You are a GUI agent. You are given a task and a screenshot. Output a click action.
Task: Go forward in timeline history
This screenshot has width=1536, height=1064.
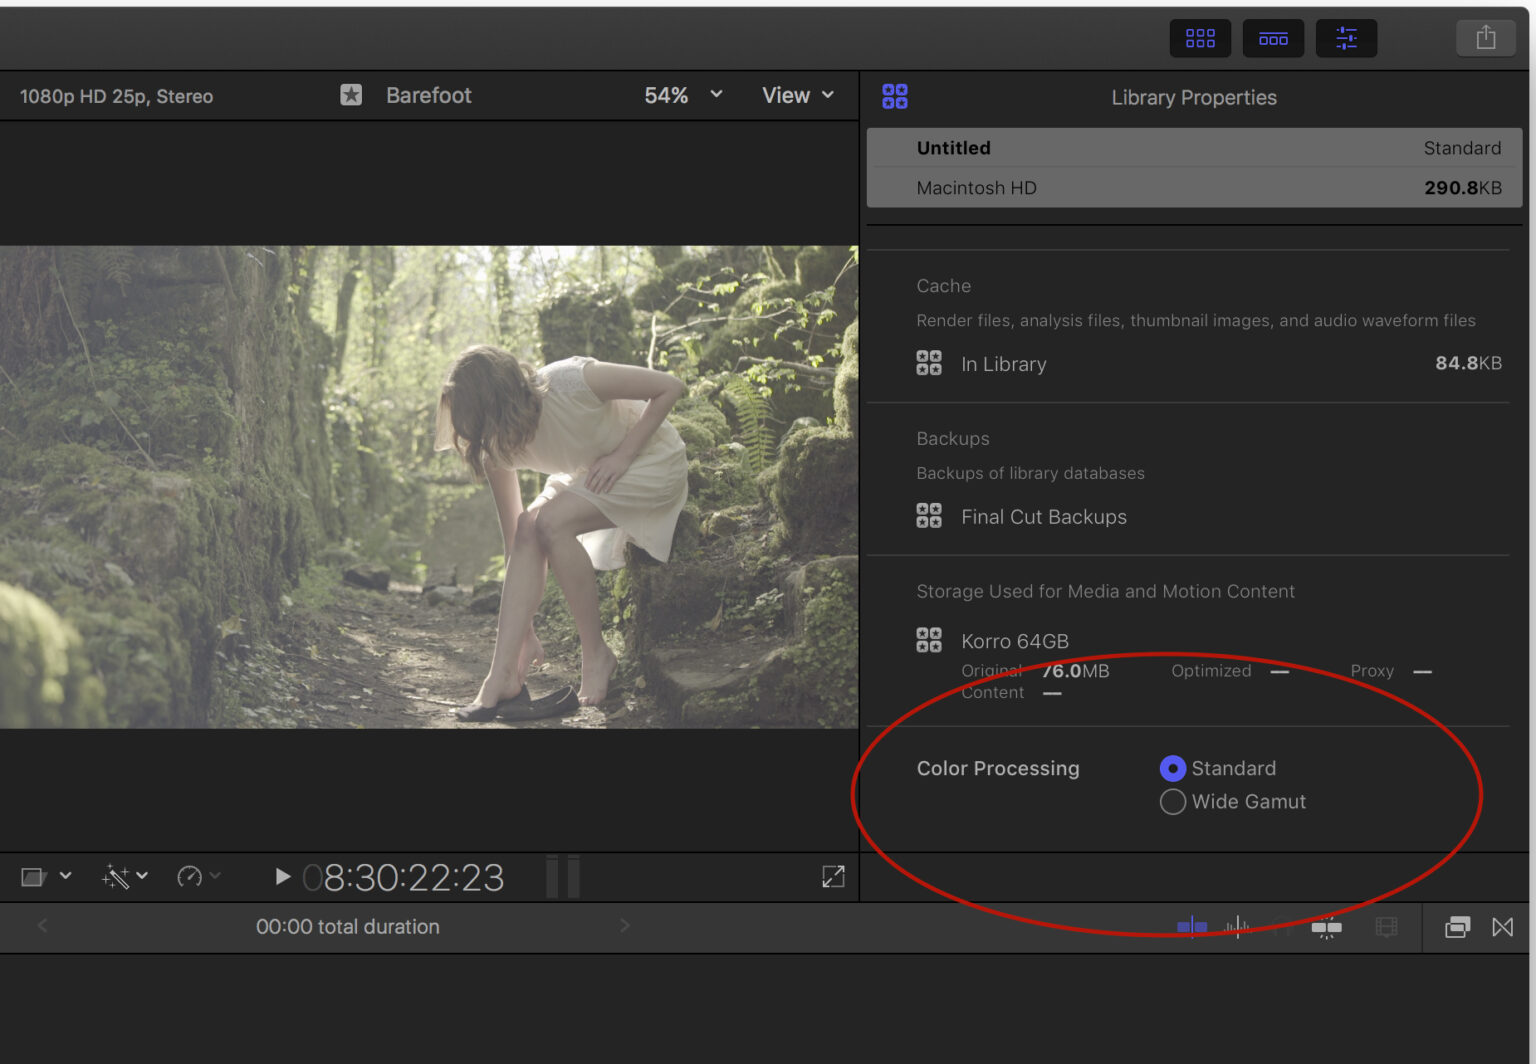click(x=625, y=926)
